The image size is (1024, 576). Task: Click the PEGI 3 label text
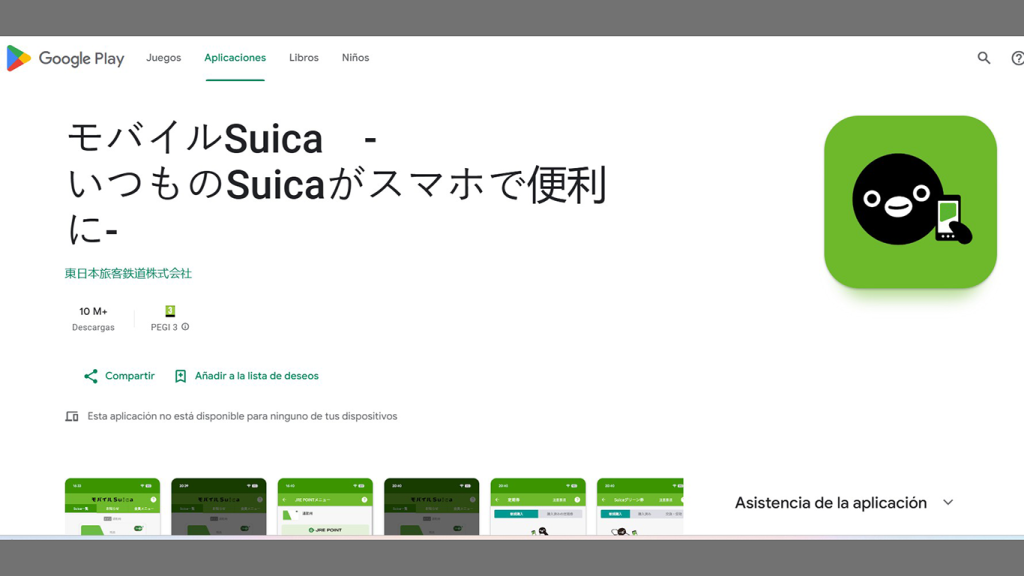[164, 327]
